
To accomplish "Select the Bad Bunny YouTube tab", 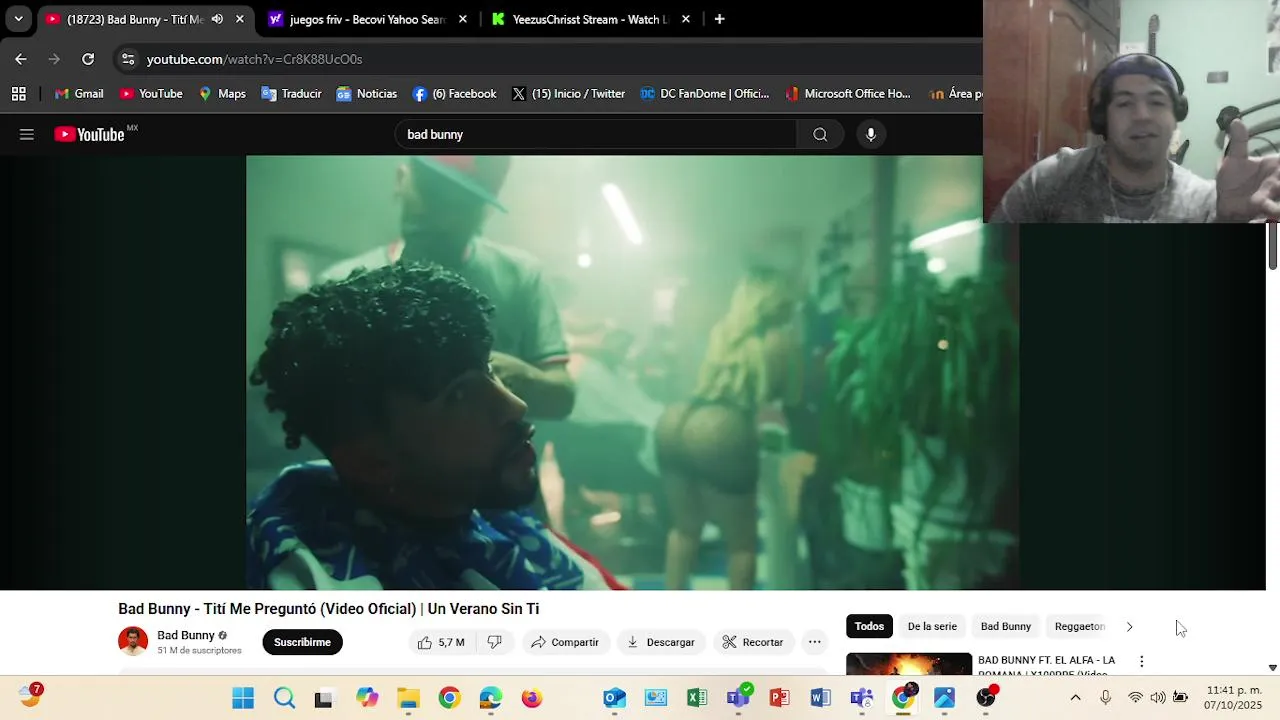I will (144, 19).
